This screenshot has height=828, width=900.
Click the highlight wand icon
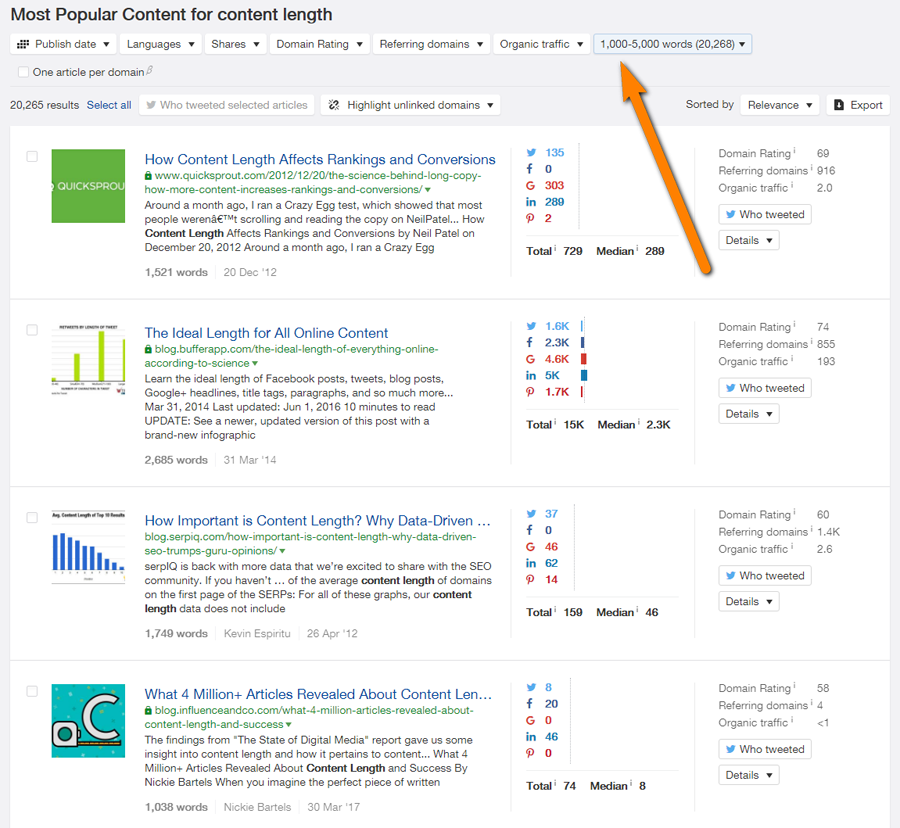tap(333, 105)
